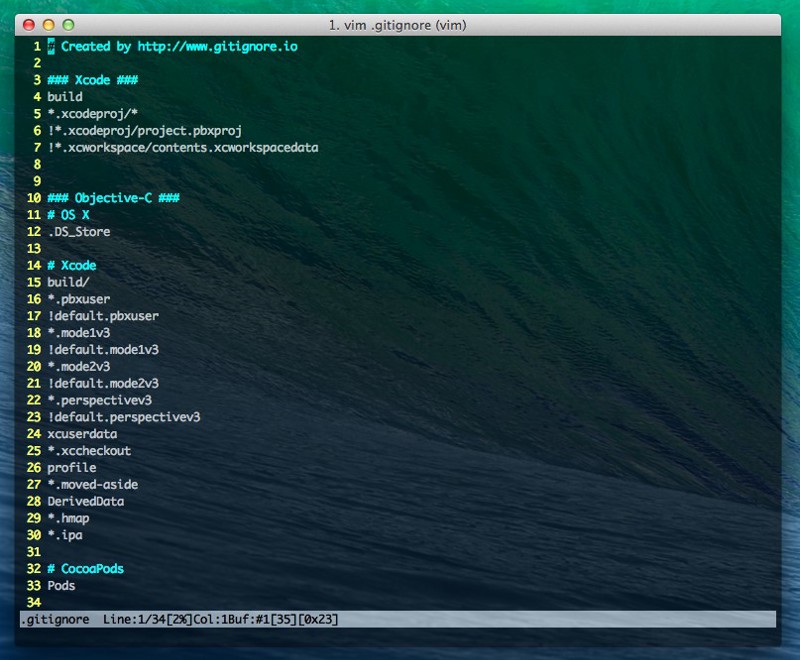Click the 'DerivedData' entry
The height and width of the screenshot is (660, 800).
click(x=85, y=501)
